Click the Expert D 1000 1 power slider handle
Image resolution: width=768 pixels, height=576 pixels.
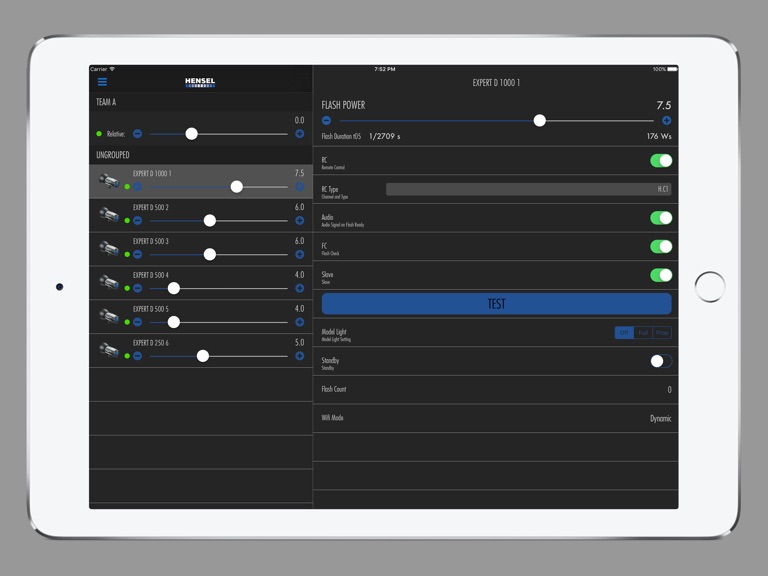[x=237, y=187]
